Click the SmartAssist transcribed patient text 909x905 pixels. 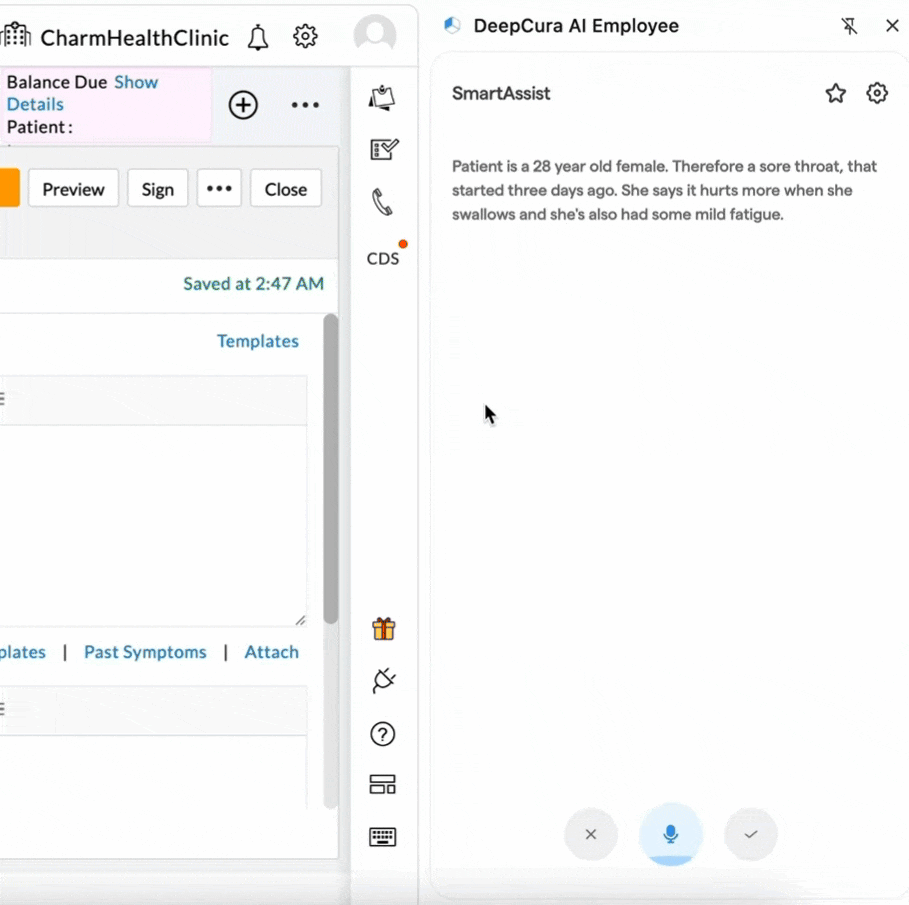(x=664, y=190)
